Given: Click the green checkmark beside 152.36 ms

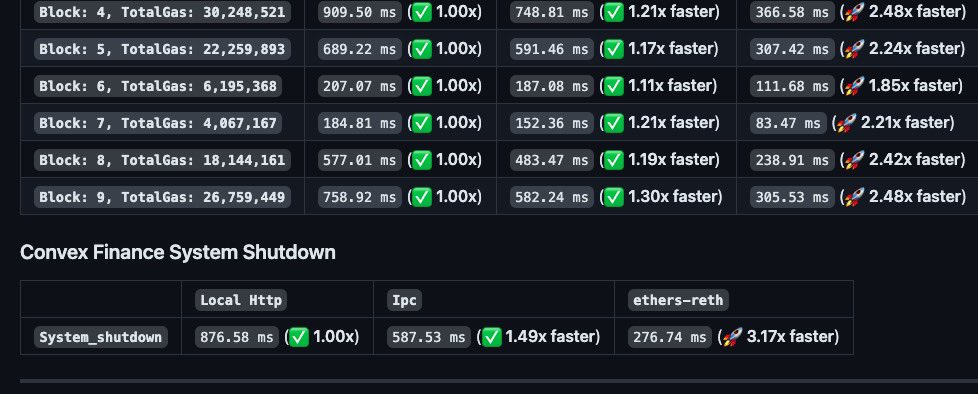Looking at the screenshot, I should 614,123.
